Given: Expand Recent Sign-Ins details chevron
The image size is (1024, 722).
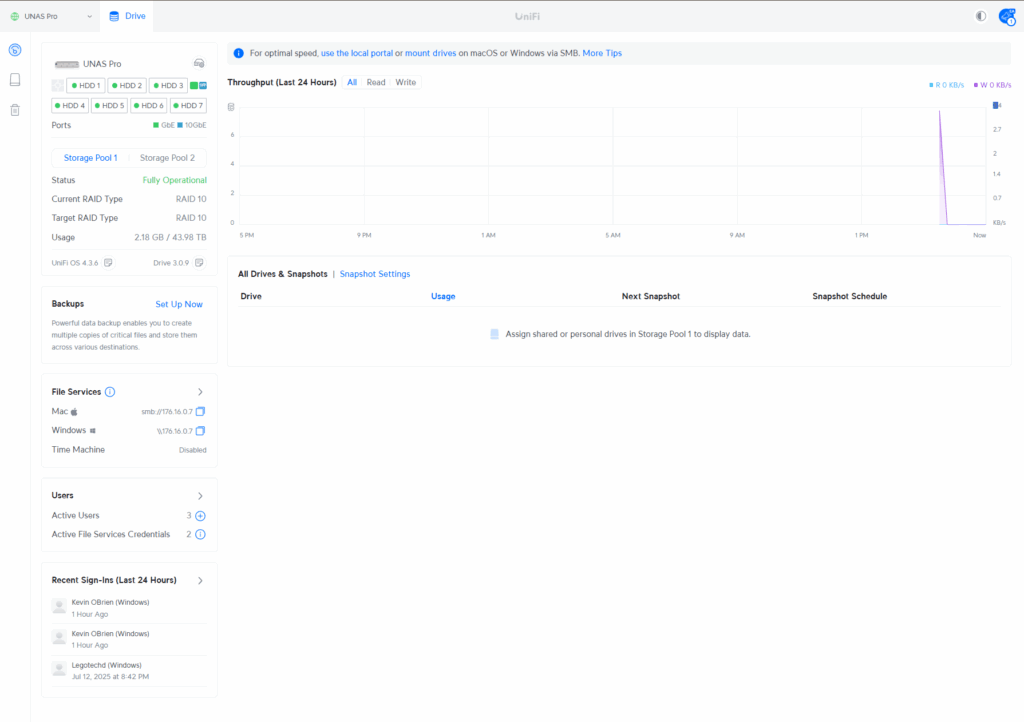Looking at the screenshot, I should point(200,581).
